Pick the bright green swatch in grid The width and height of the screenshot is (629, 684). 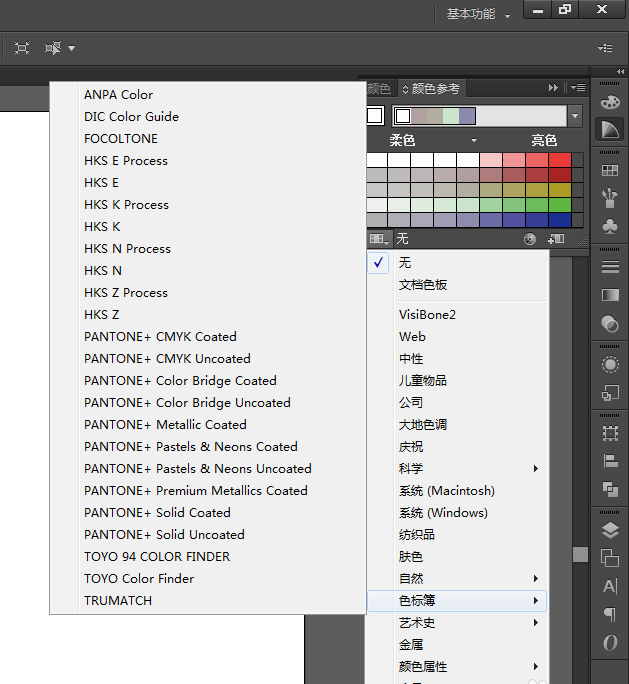[560, 205]
